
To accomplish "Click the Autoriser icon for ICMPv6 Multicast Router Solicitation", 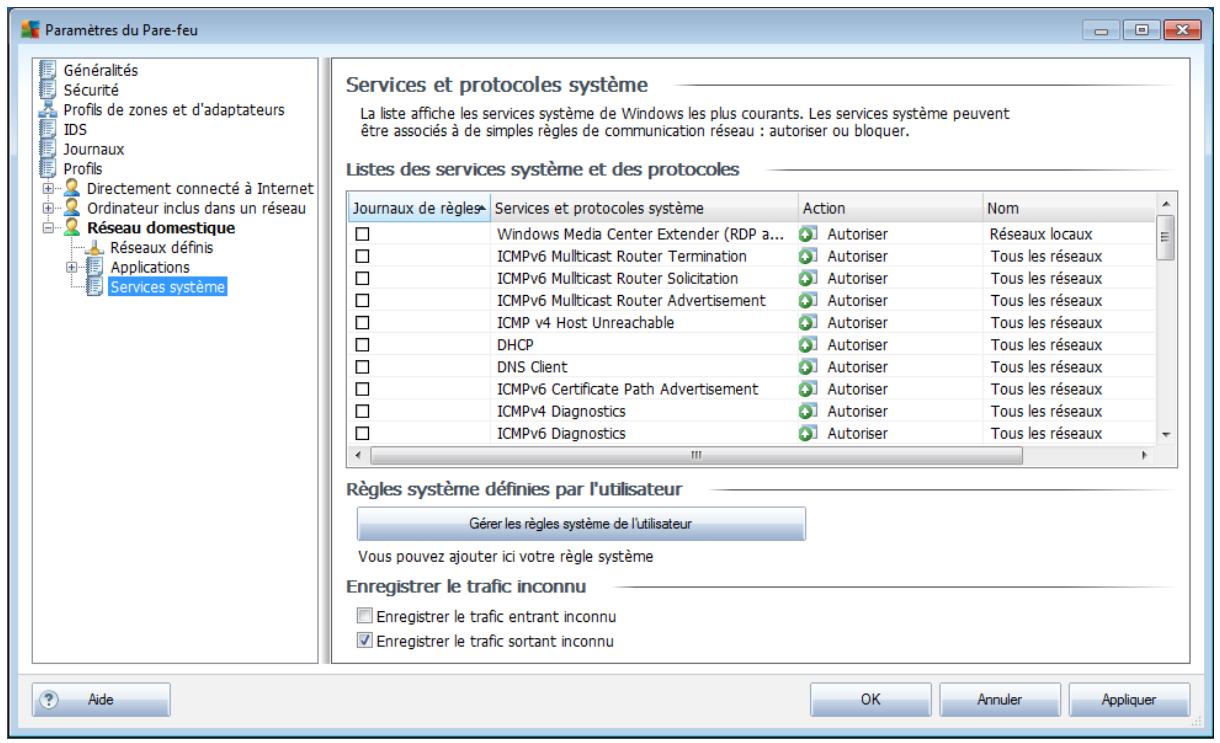I will click(808, 278).
